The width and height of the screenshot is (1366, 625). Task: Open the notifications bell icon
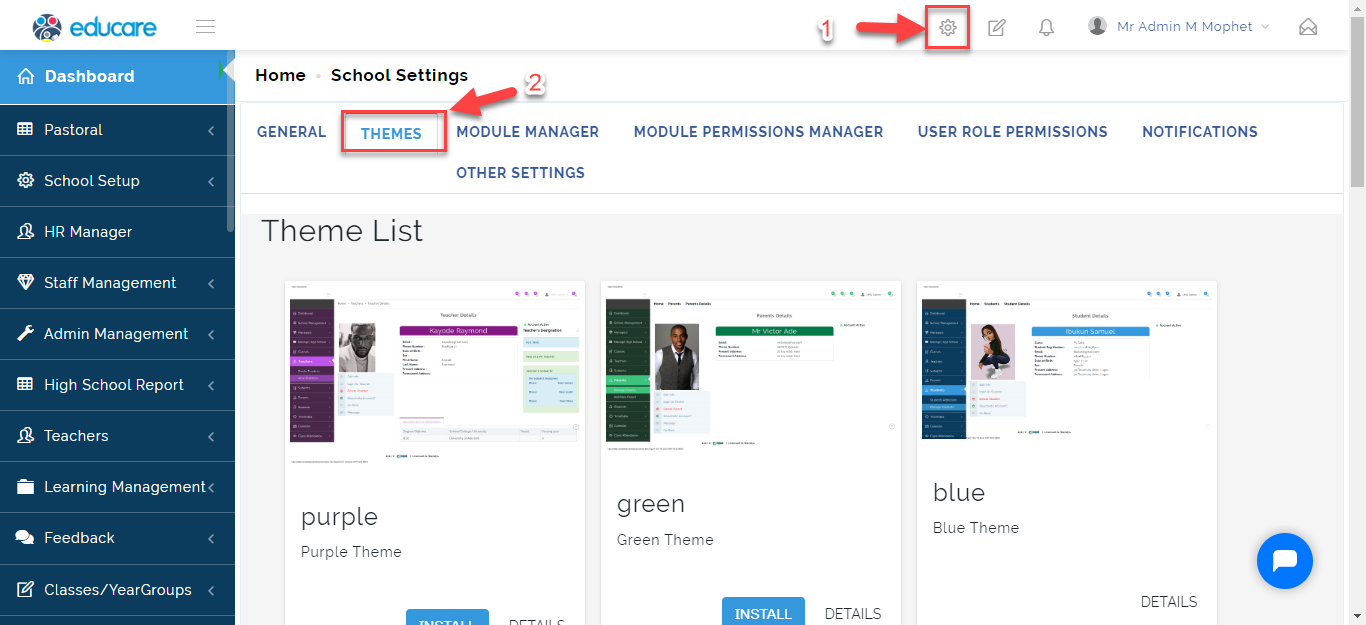click(x=1046, y=27)
